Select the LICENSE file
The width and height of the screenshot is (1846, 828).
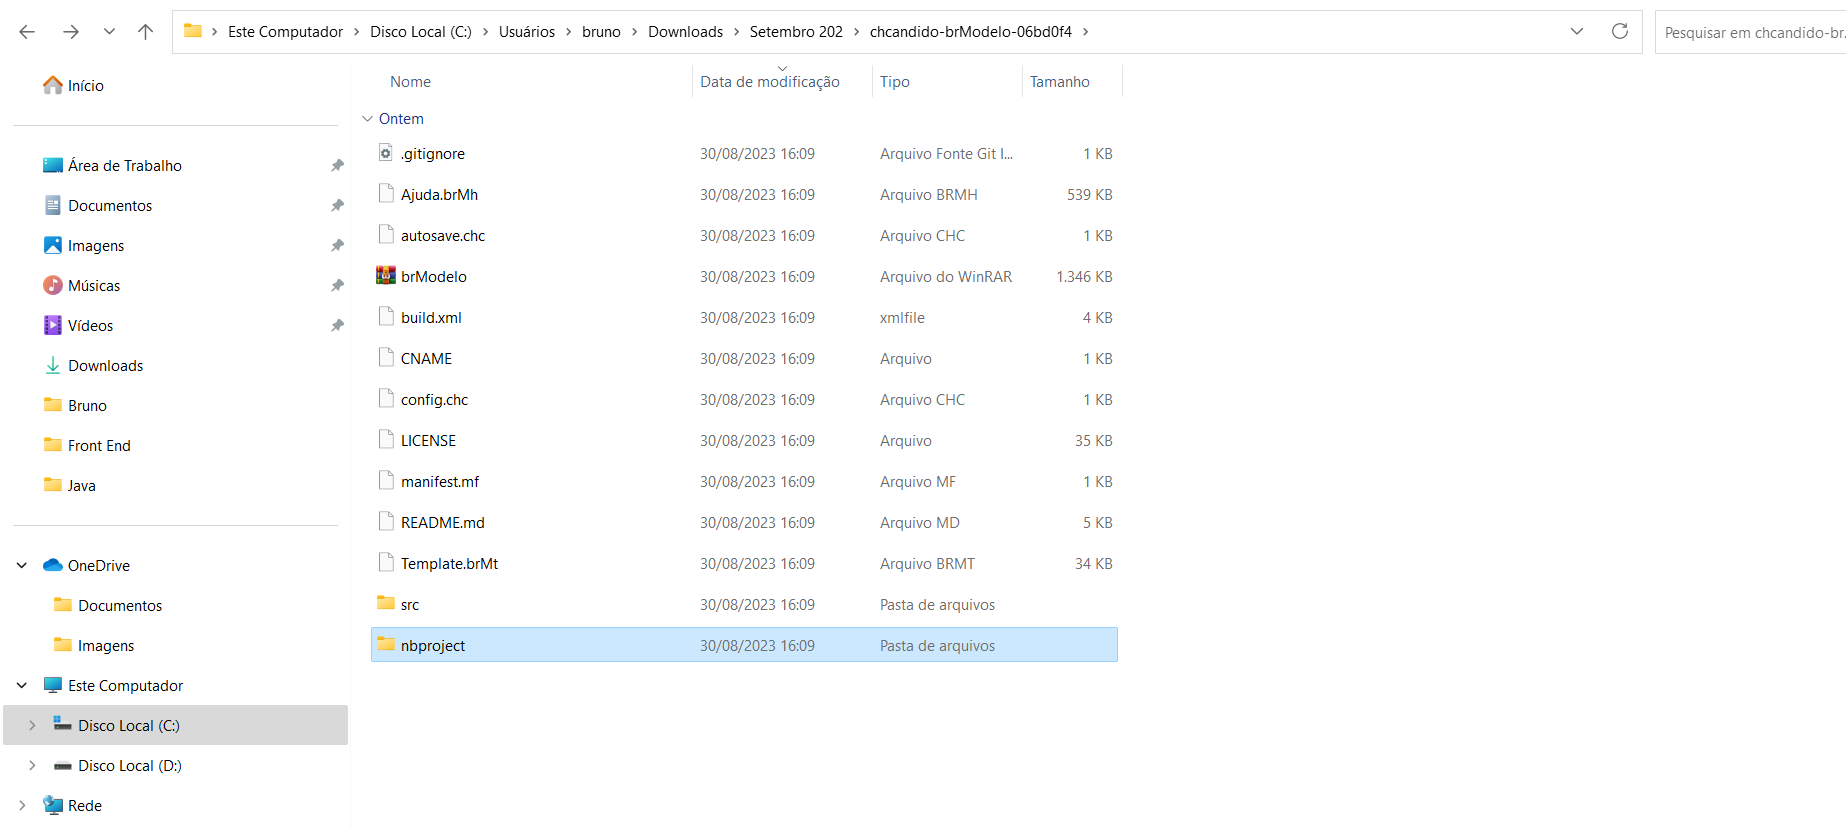(744, 440)
